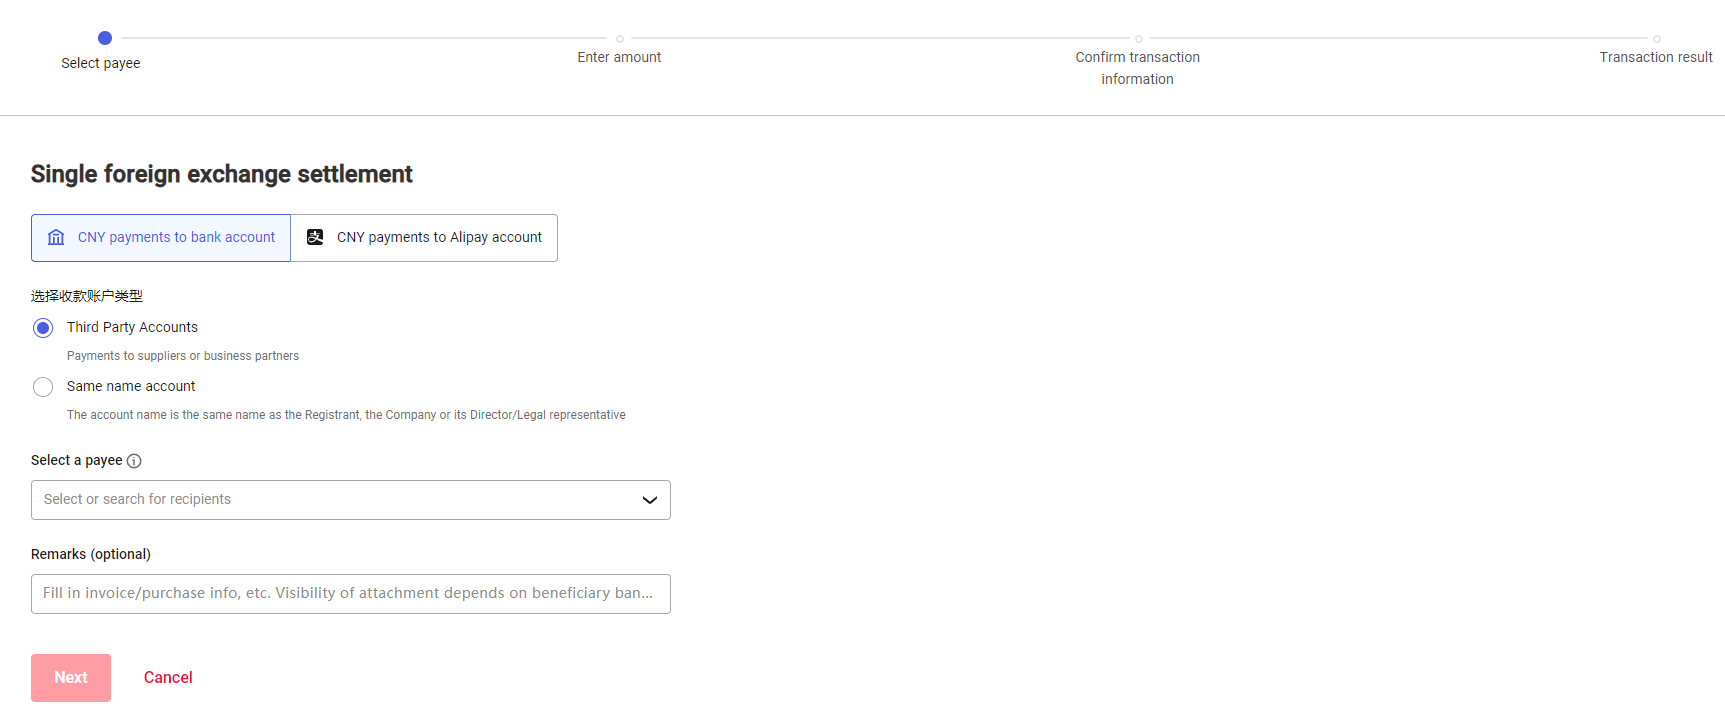Click the Transaction result step label
This screenshot has height=725, width=1725.
pos(1655,57)
